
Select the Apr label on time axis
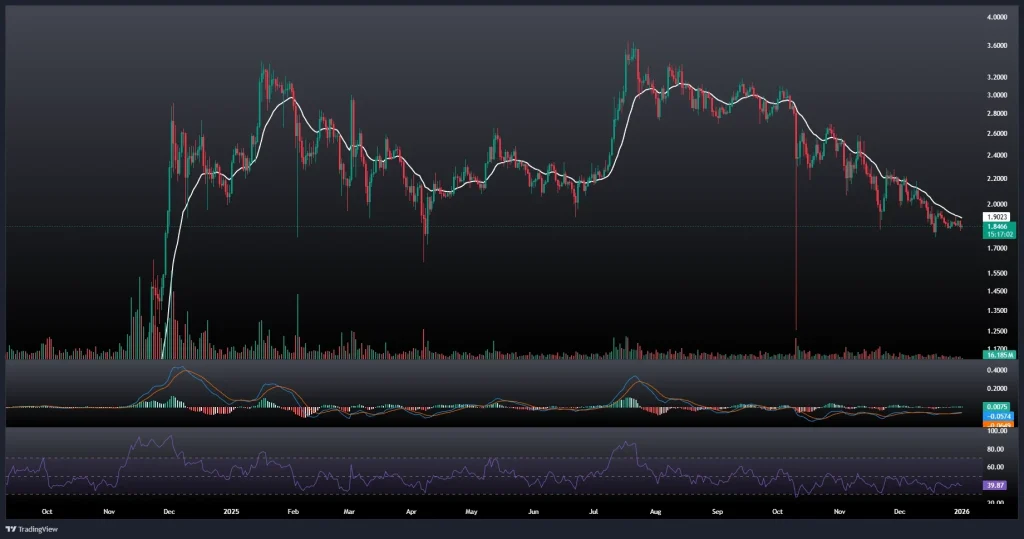click(x=412, y=511)
